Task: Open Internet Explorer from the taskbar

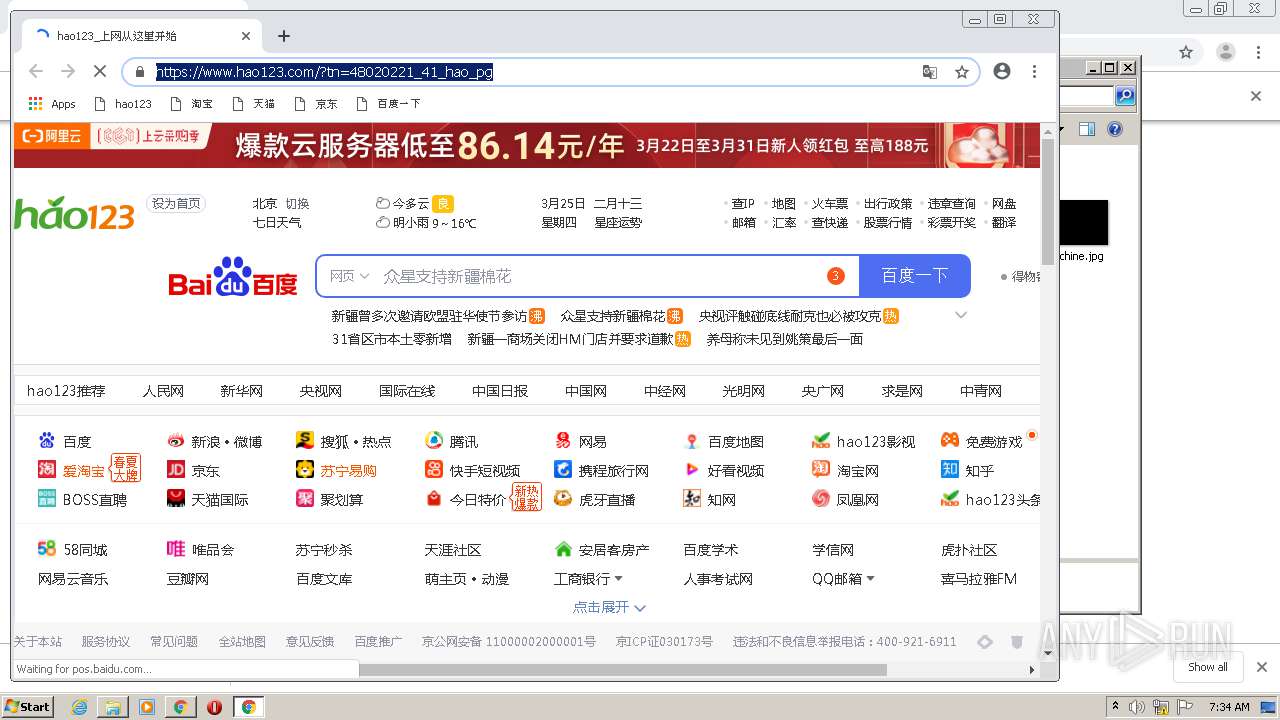Action: click(80, 707)
